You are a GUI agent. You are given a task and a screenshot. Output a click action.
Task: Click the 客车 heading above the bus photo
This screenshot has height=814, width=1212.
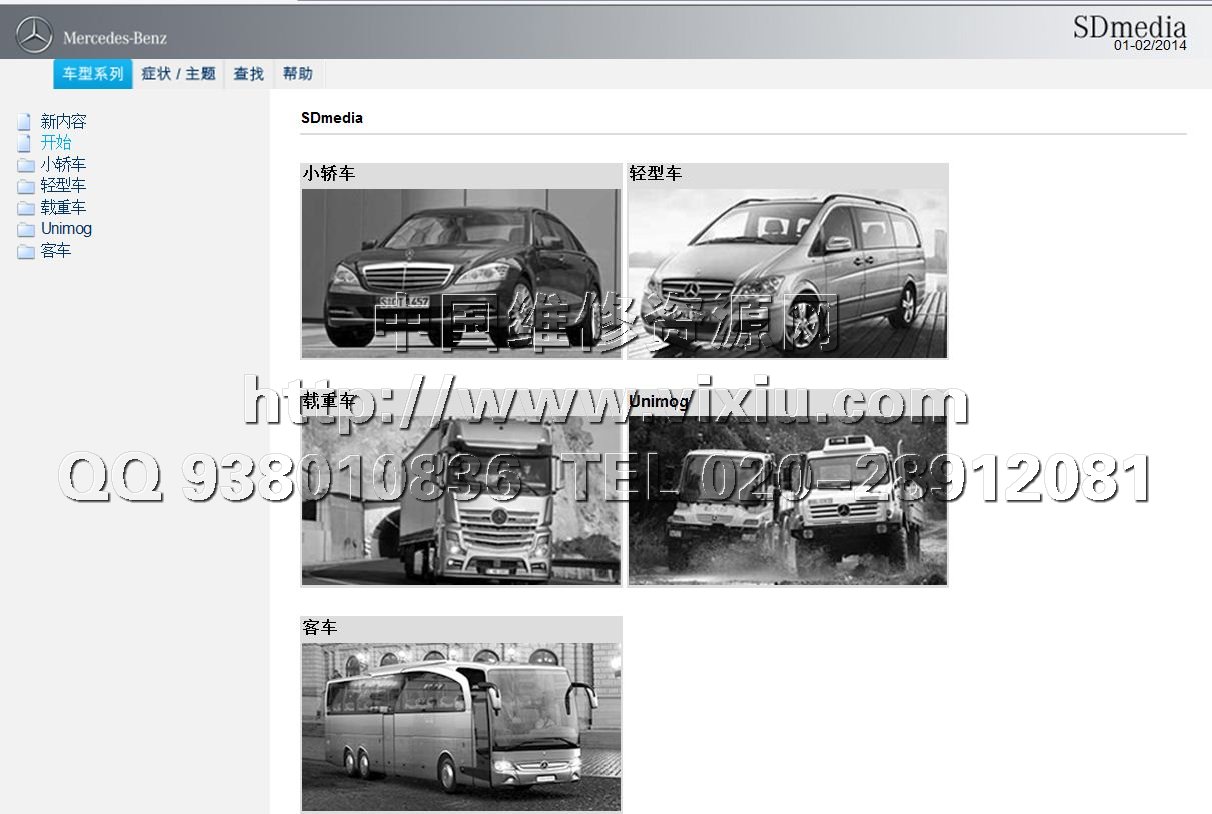320,628
